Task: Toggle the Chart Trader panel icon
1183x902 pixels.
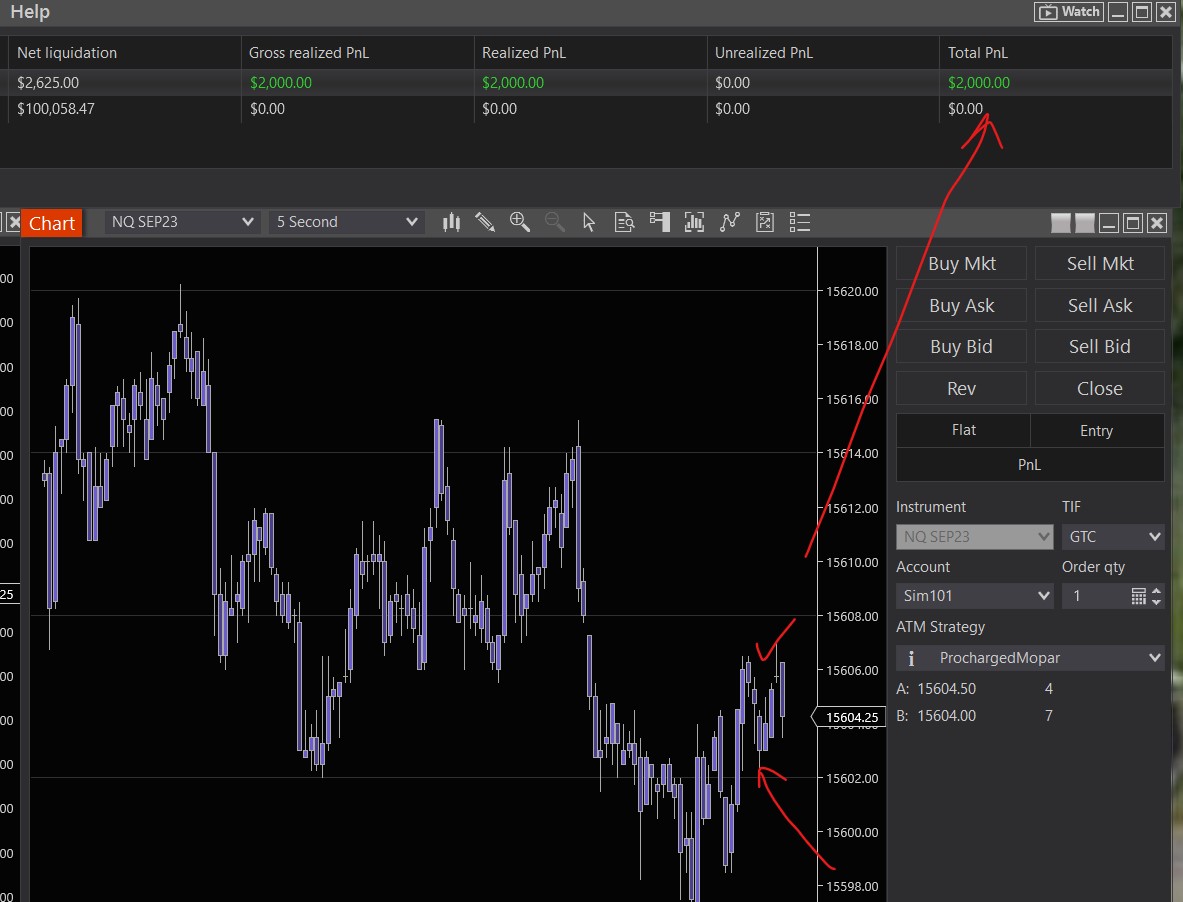Action: [659, 222]
